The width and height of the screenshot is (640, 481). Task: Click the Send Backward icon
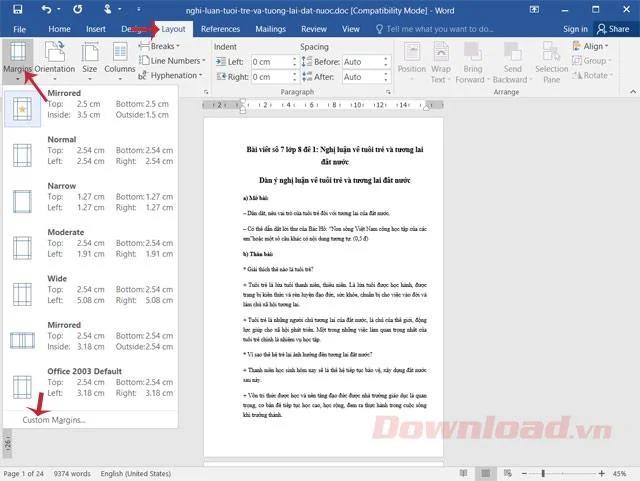pos(512,61)
